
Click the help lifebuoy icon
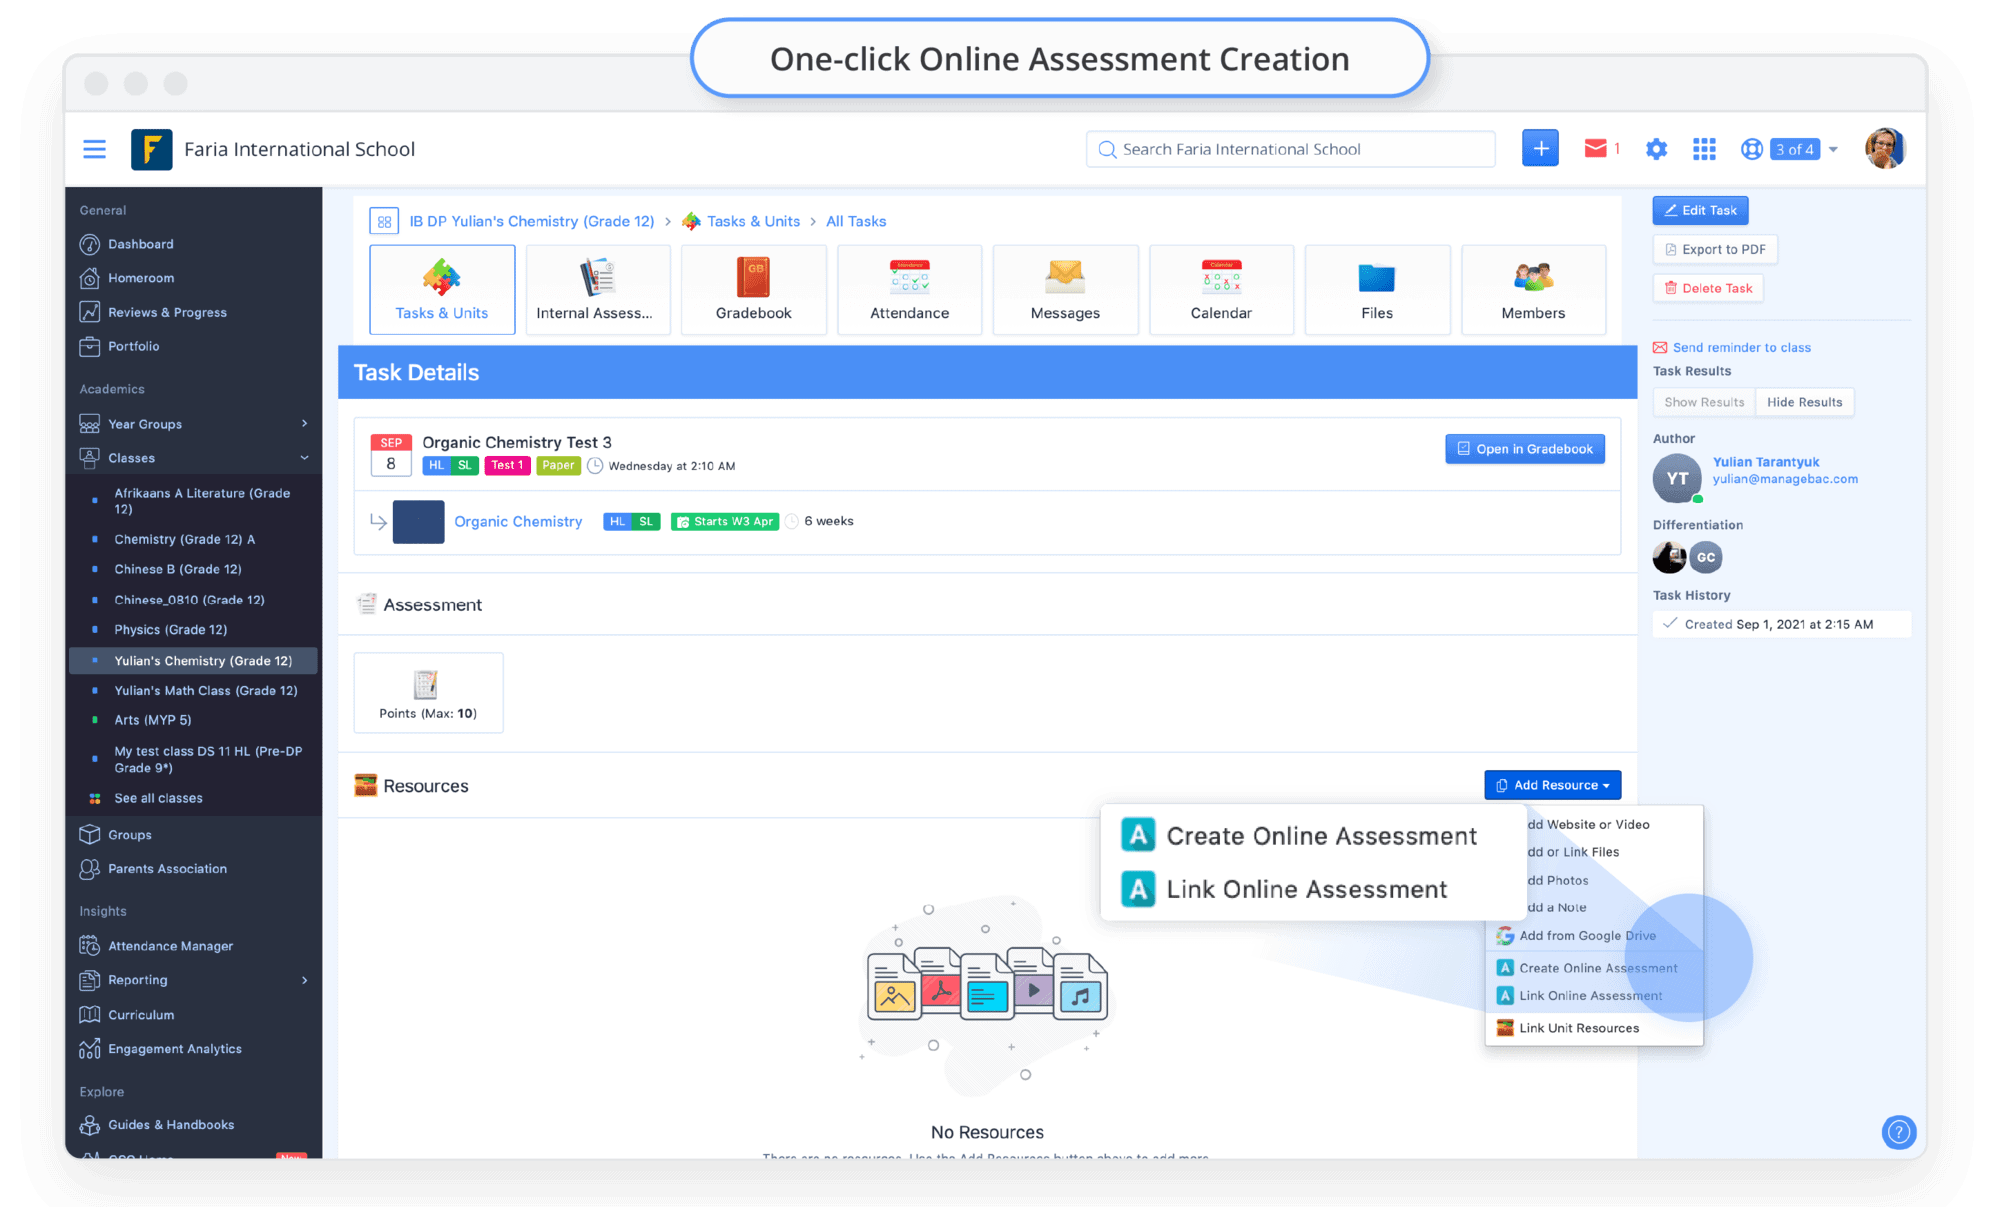1751,149
